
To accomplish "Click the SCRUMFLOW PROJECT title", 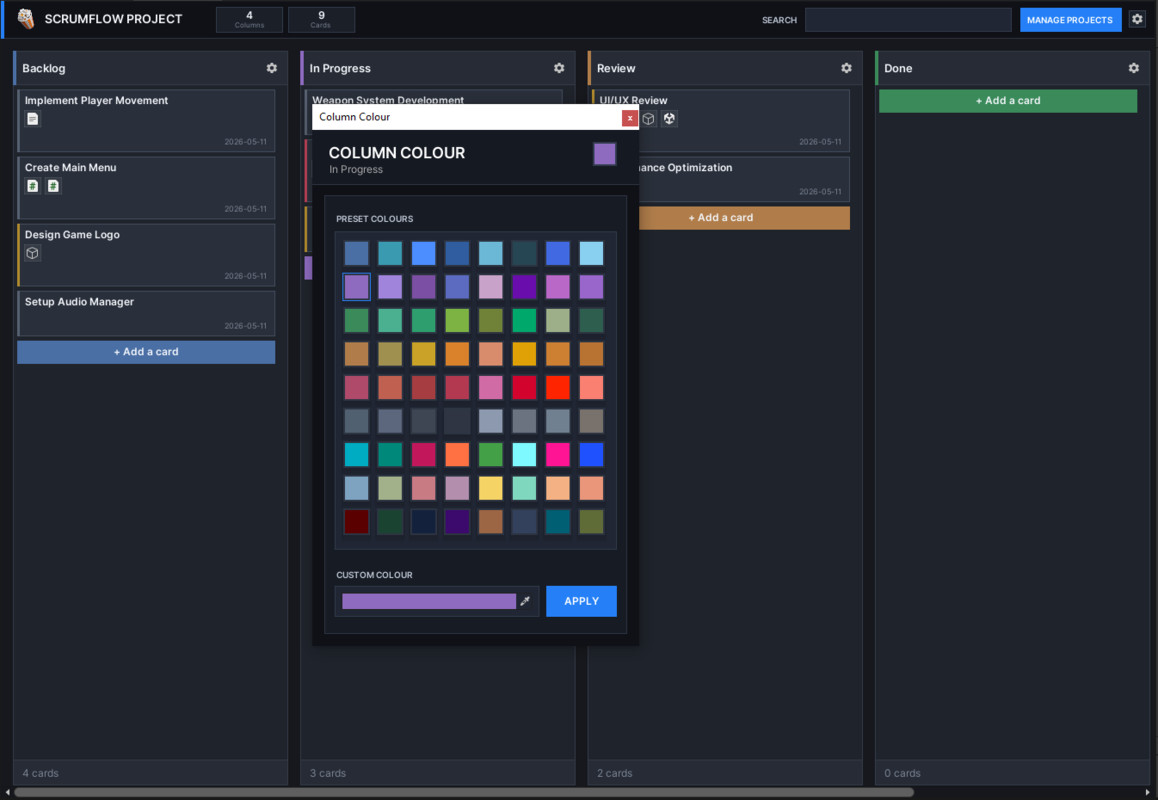I will click(113, 19).
